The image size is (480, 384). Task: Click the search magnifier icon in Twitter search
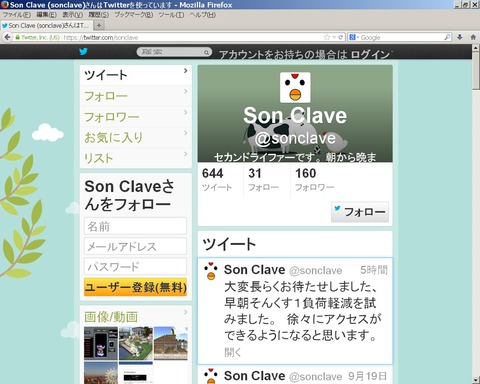coord(206,52)
